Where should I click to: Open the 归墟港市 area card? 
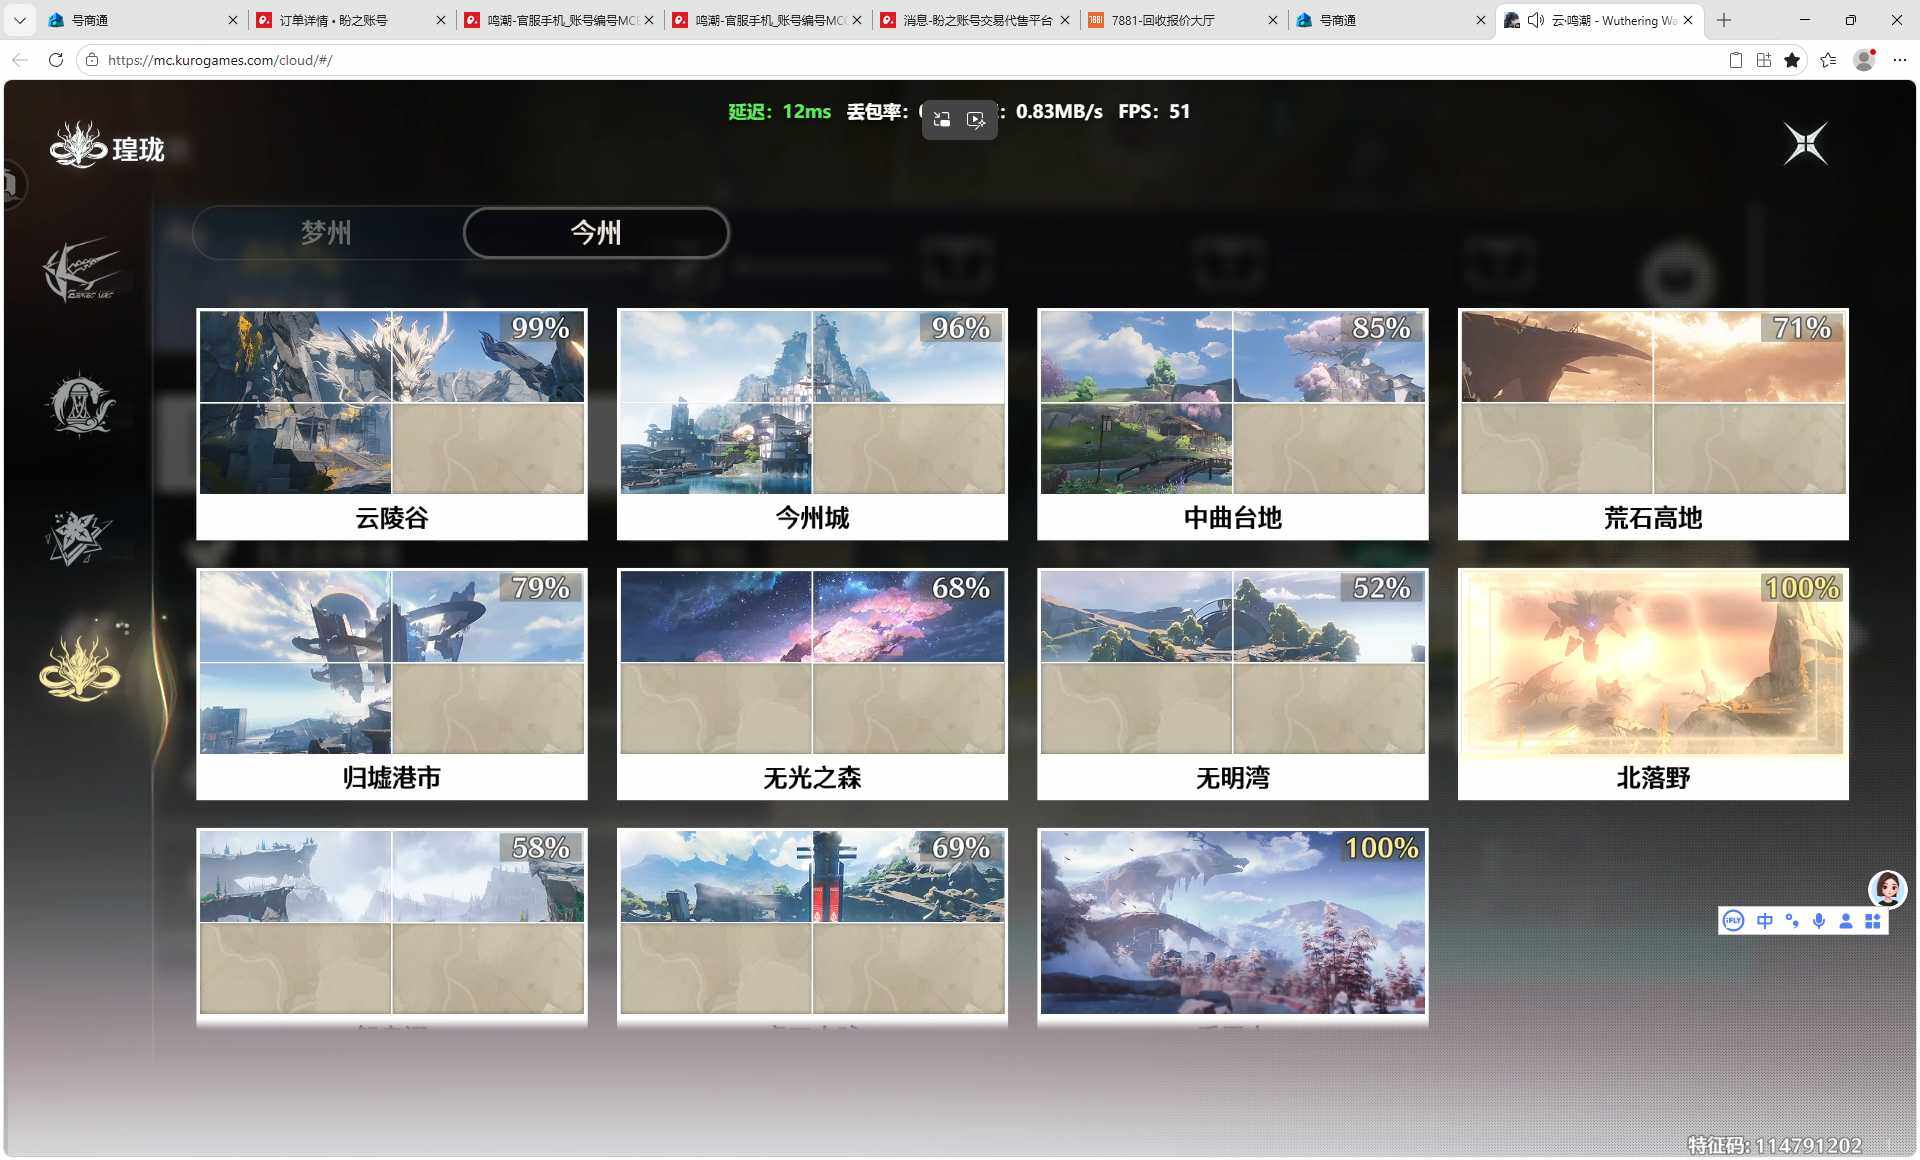pyautogui.click(x=392, y=684)
